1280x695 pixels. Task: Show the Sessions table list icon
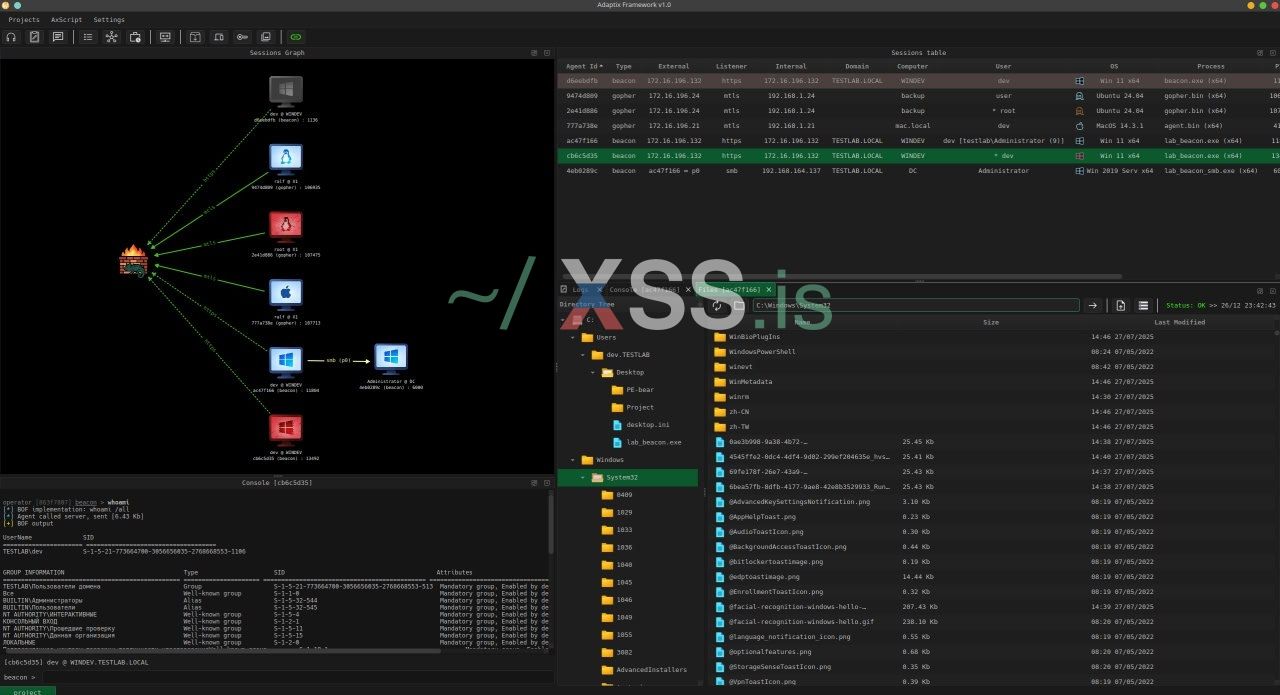pos(88,37)
